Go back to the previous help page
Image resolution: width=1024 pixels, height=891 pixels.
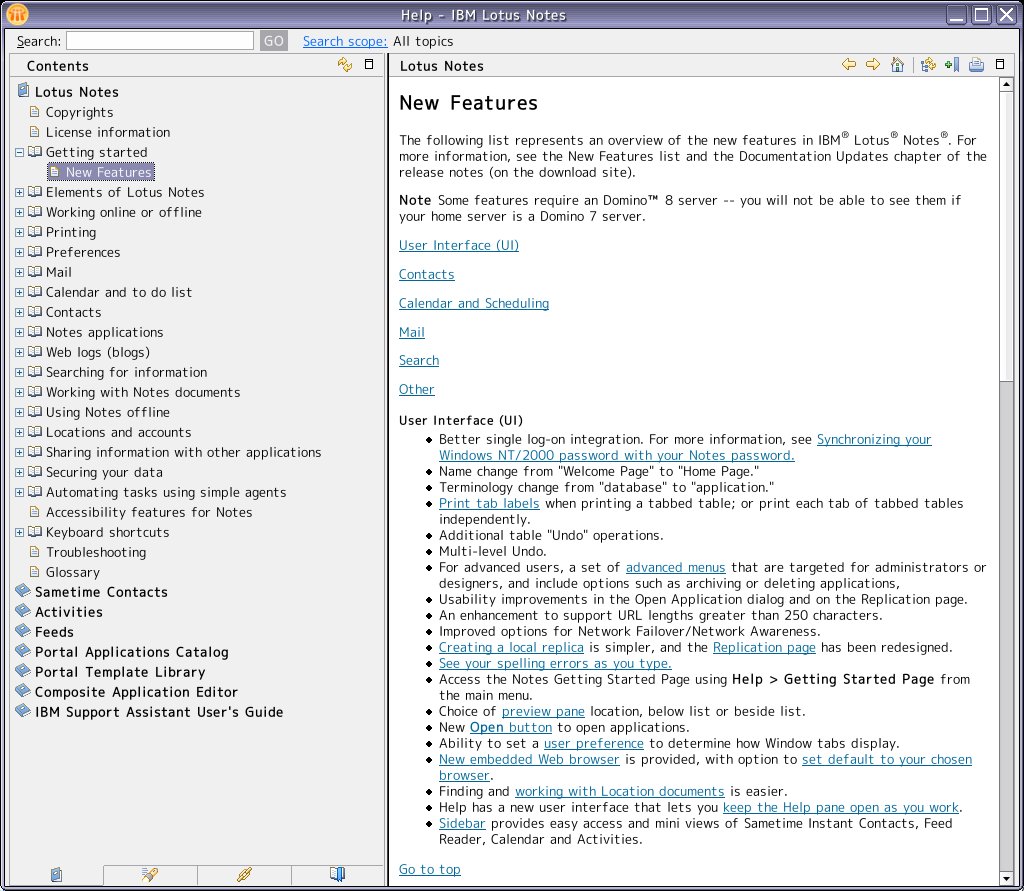[849, 65]
